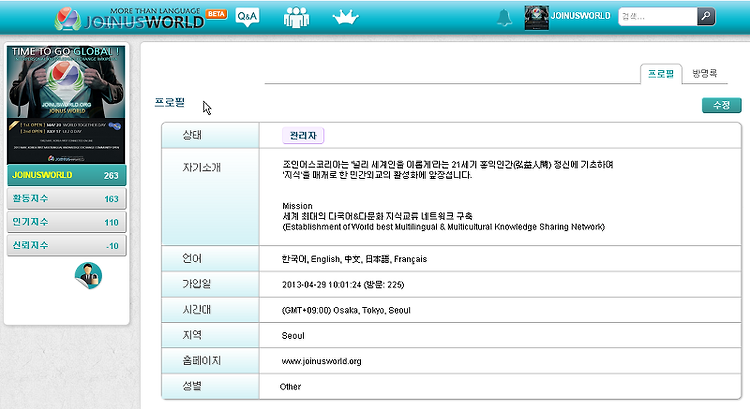Click the 가입일 row label
The image size is (750, 409).
197,284
